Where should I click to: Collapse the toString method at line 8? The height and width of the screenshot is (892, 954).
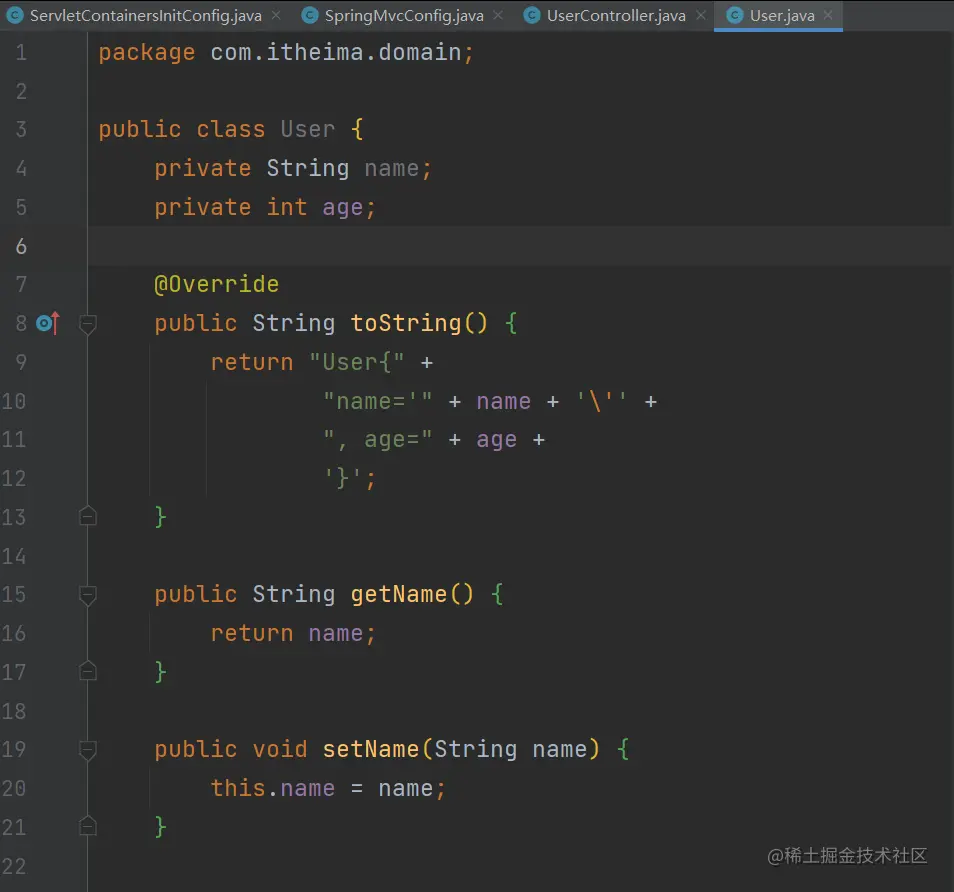pyautogui.click(x=88, y=324)
